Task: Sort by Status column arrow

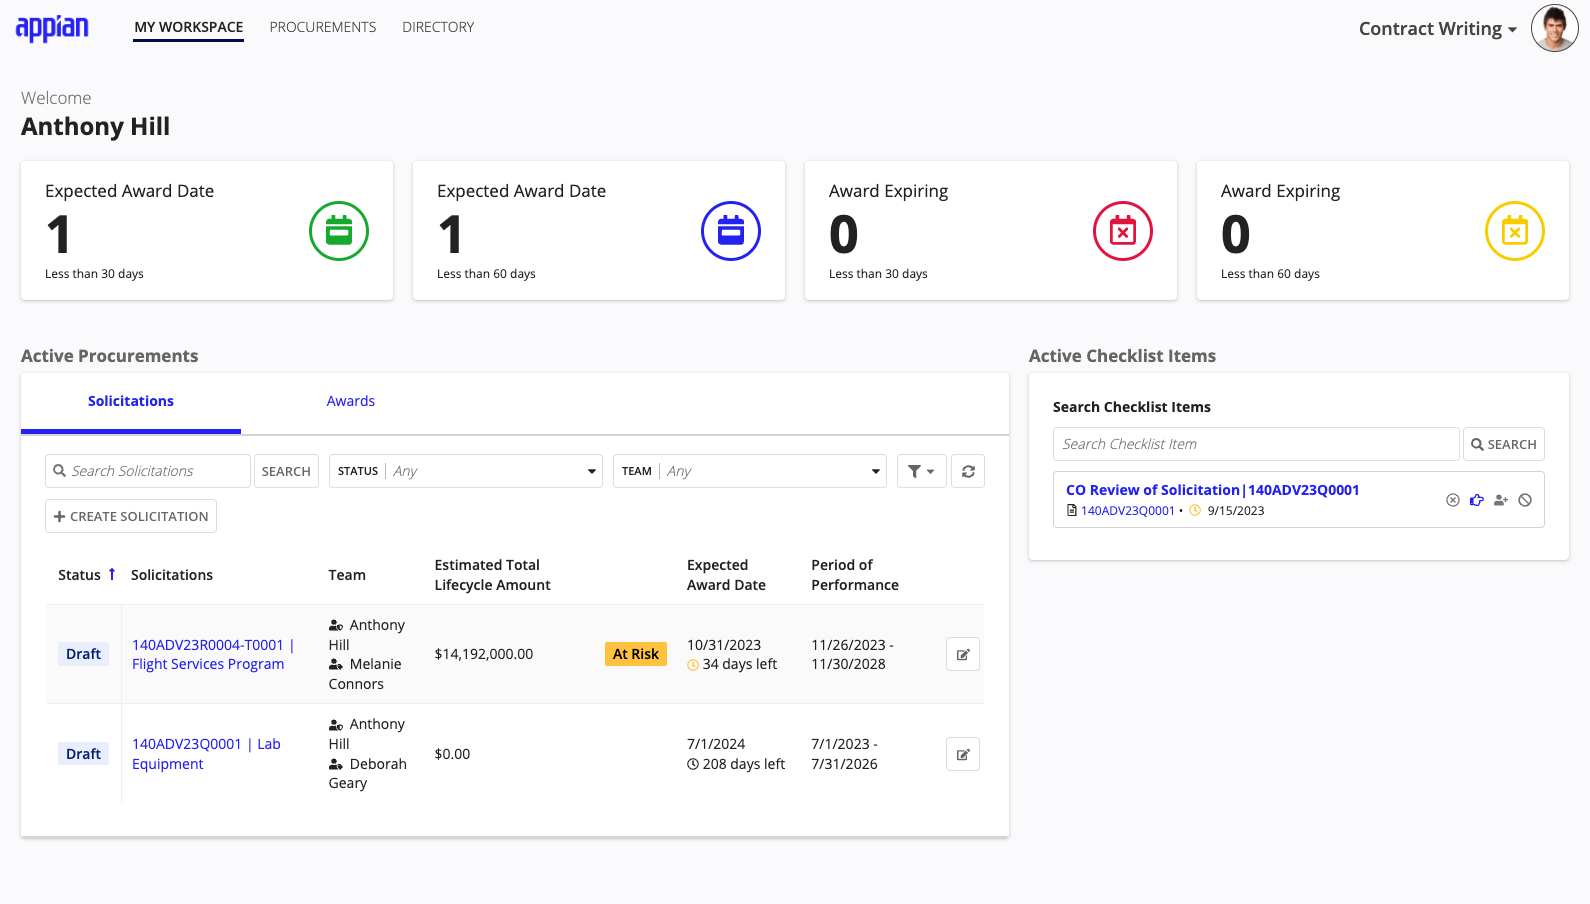Action: (x=112, y=574)
